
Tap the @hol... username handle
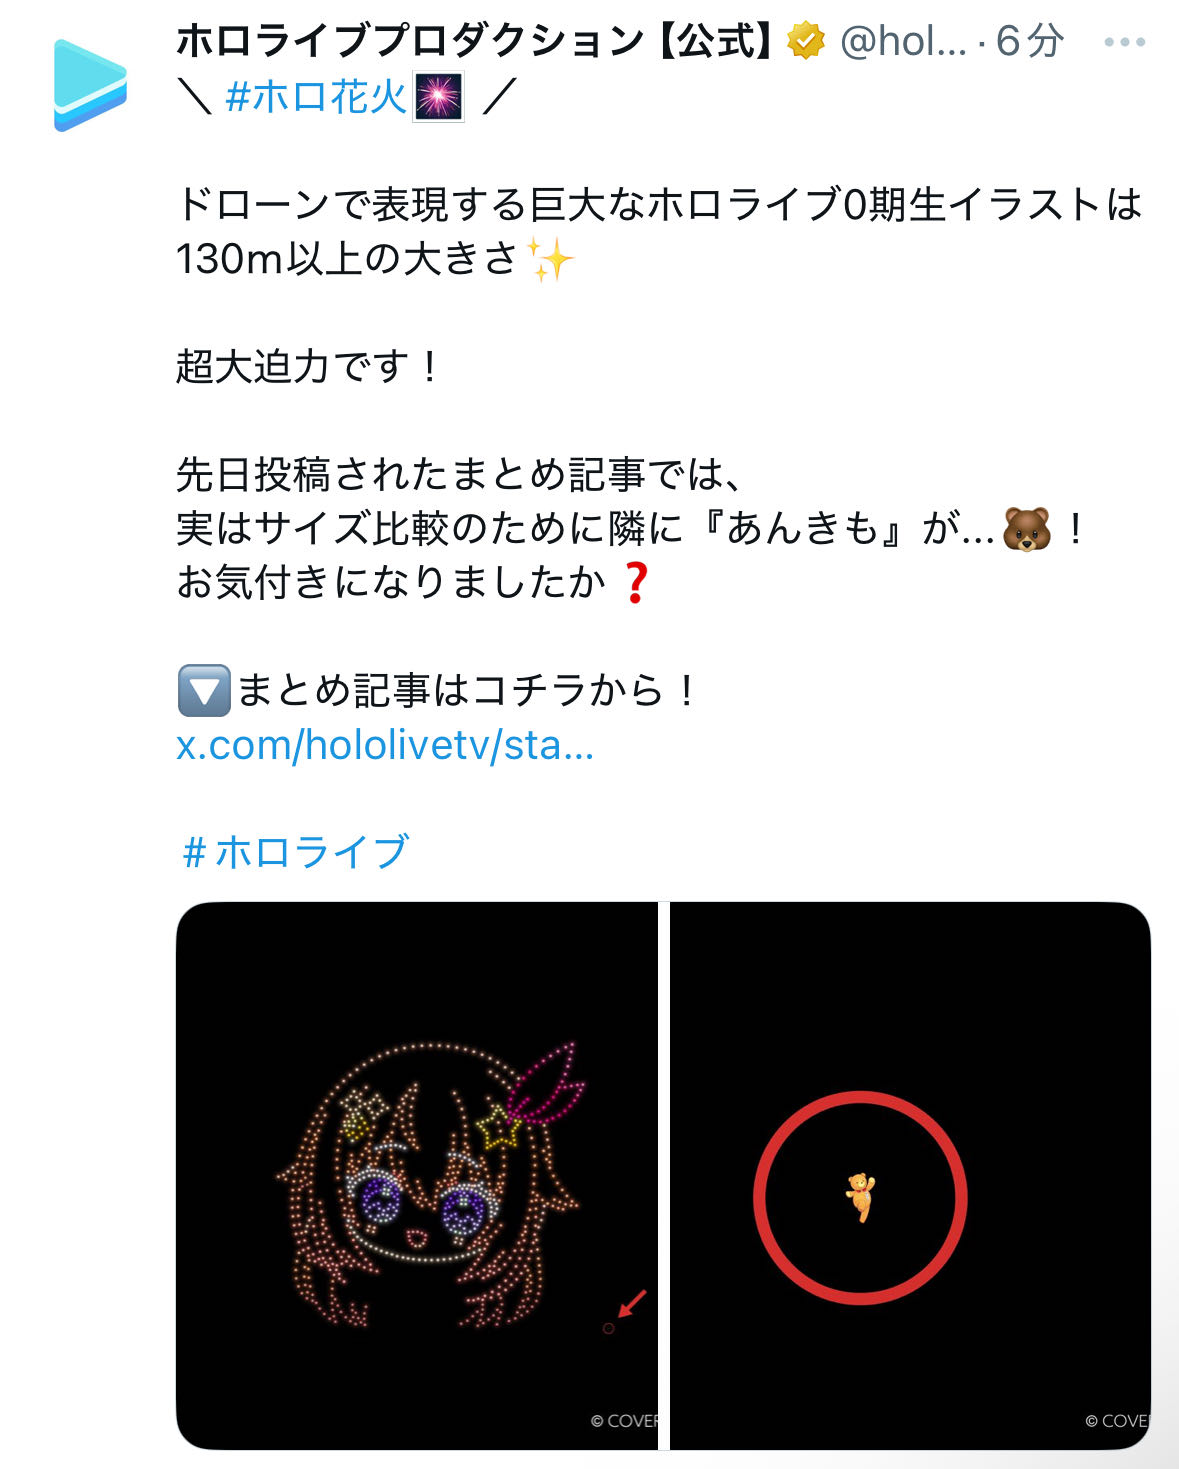tap(904, 41)
